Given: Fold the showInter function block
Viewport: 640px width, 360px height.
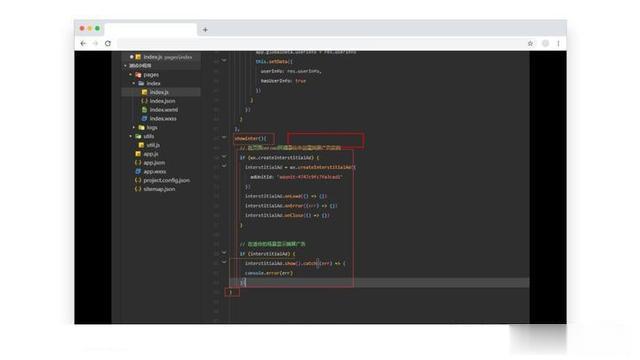Looking at the screenshot, I should (x=224, y=138).
